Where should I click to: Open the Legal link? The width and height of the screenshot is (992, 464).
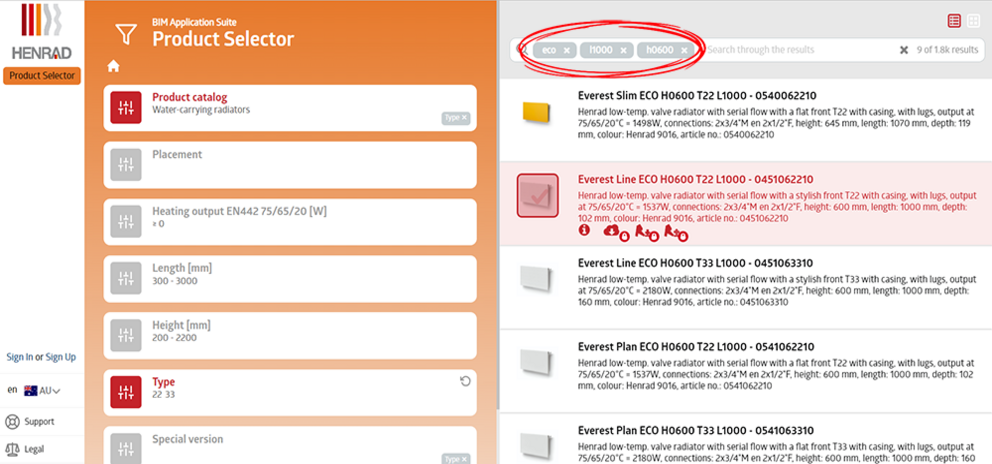click(x=34, y=449)
